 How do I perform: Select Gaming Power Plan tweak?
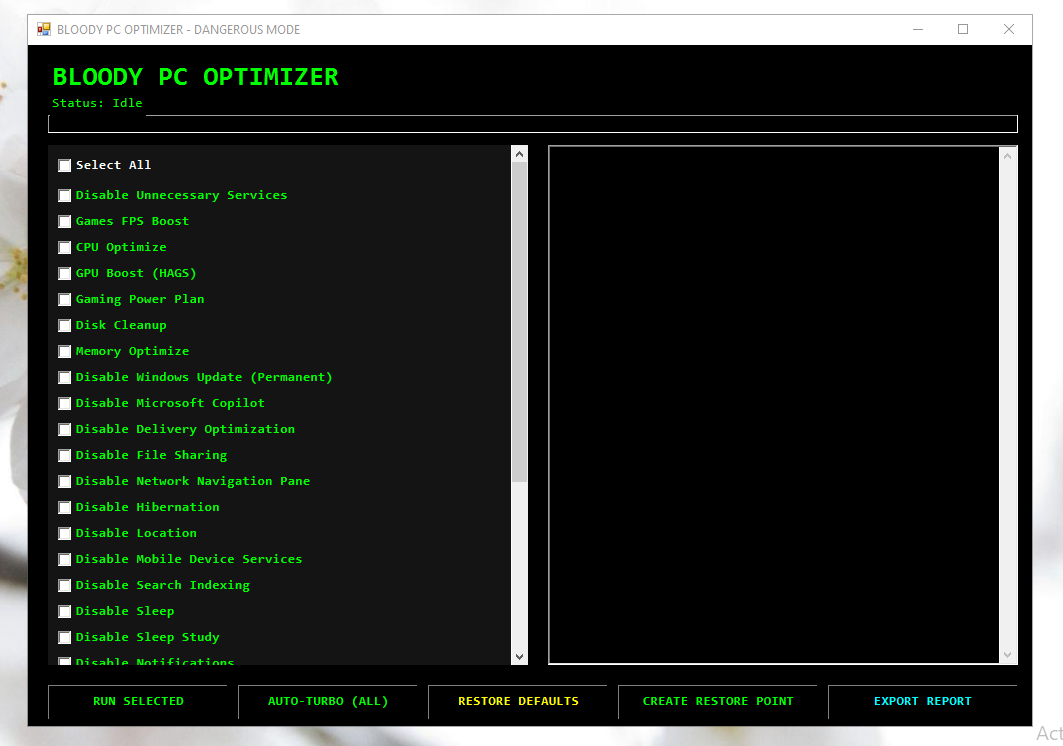click(65, 299)
